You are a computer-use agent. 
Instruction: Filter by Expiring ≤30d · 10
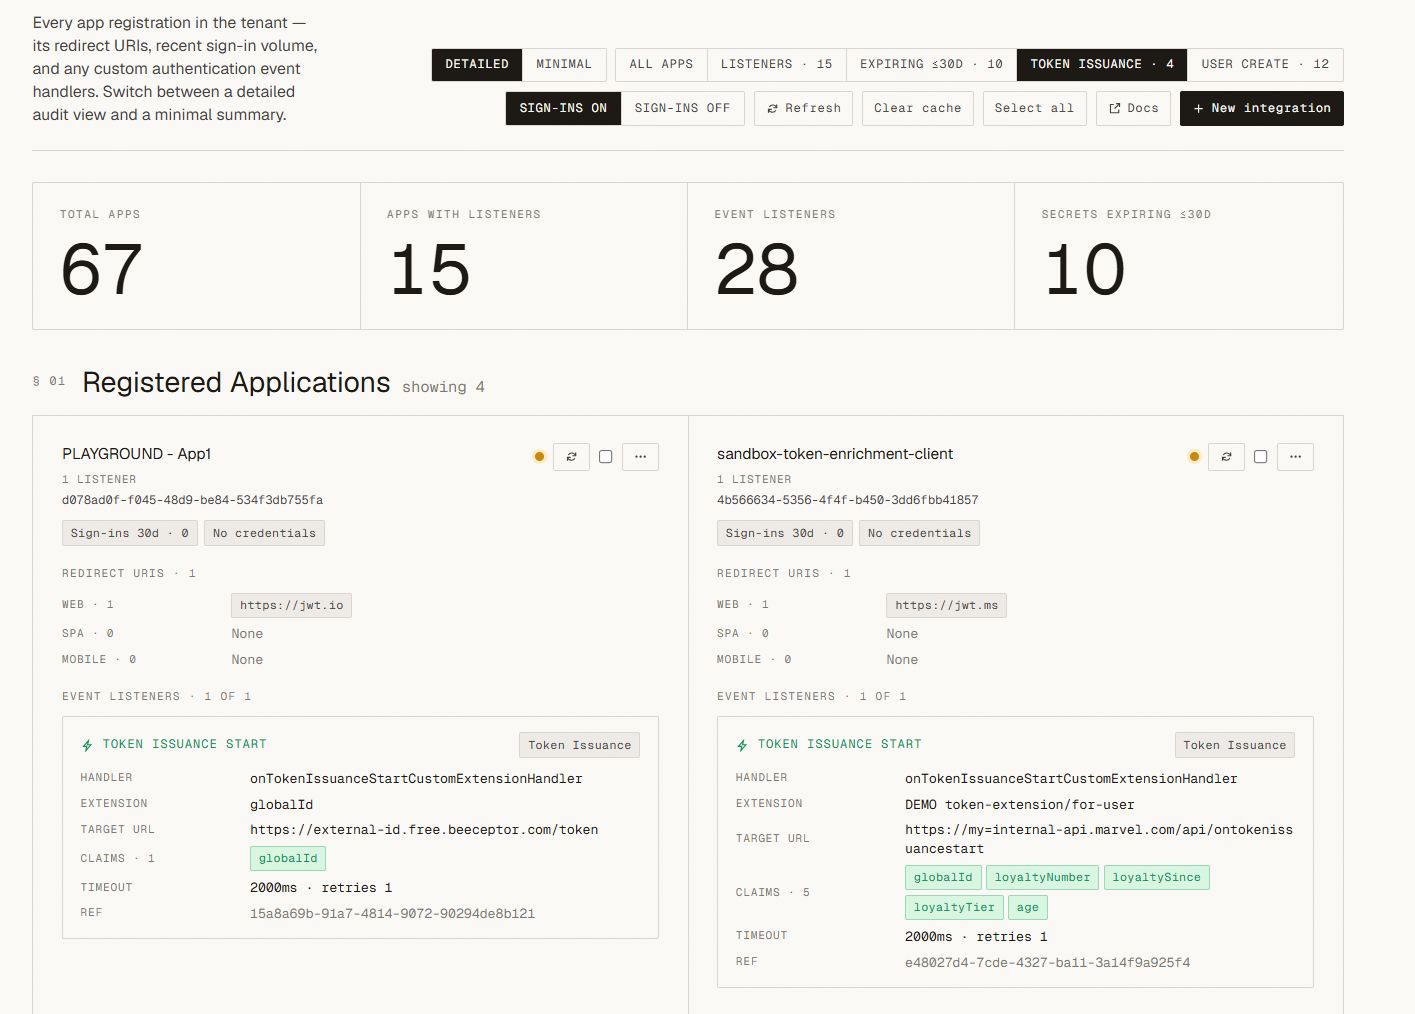click(931, 64)
